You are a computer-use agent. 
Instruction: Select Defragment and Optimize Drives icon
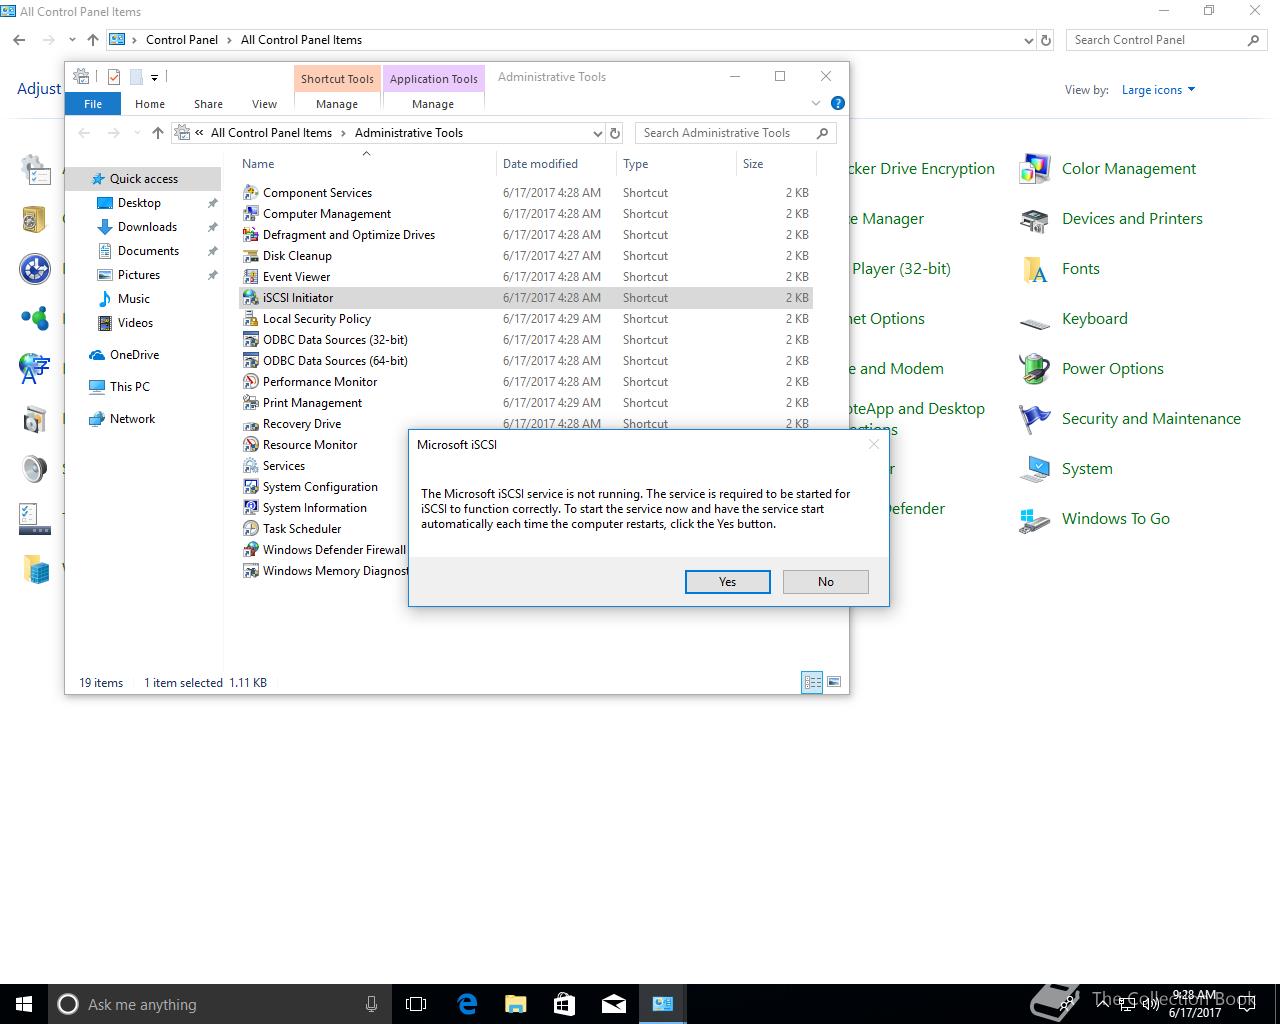point(251,235)
